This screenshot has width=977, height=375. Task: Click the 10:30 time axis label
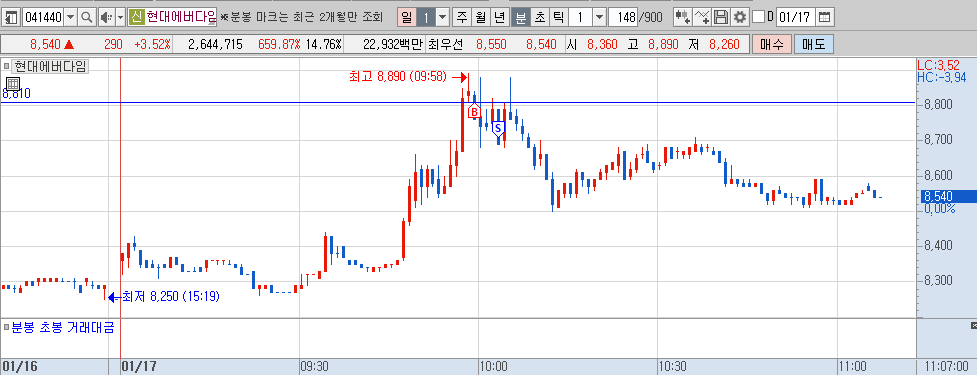point(674,366)
